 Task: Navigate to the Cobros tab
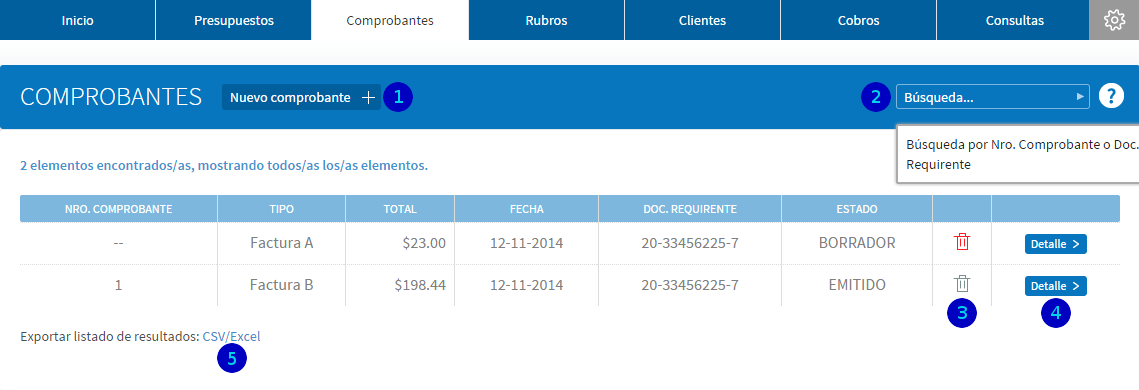(859, 20)
